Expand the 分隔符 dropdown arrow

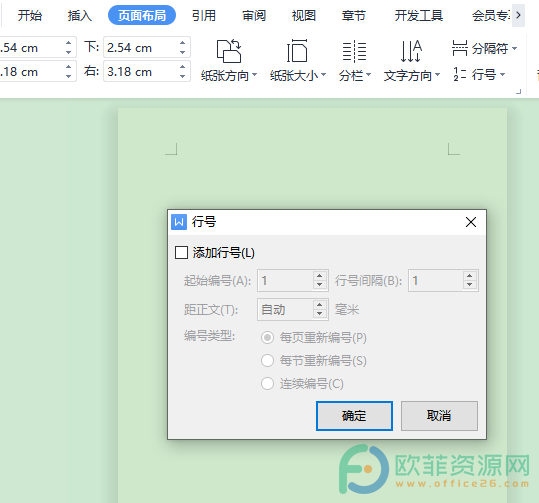[x=514, y=48]
